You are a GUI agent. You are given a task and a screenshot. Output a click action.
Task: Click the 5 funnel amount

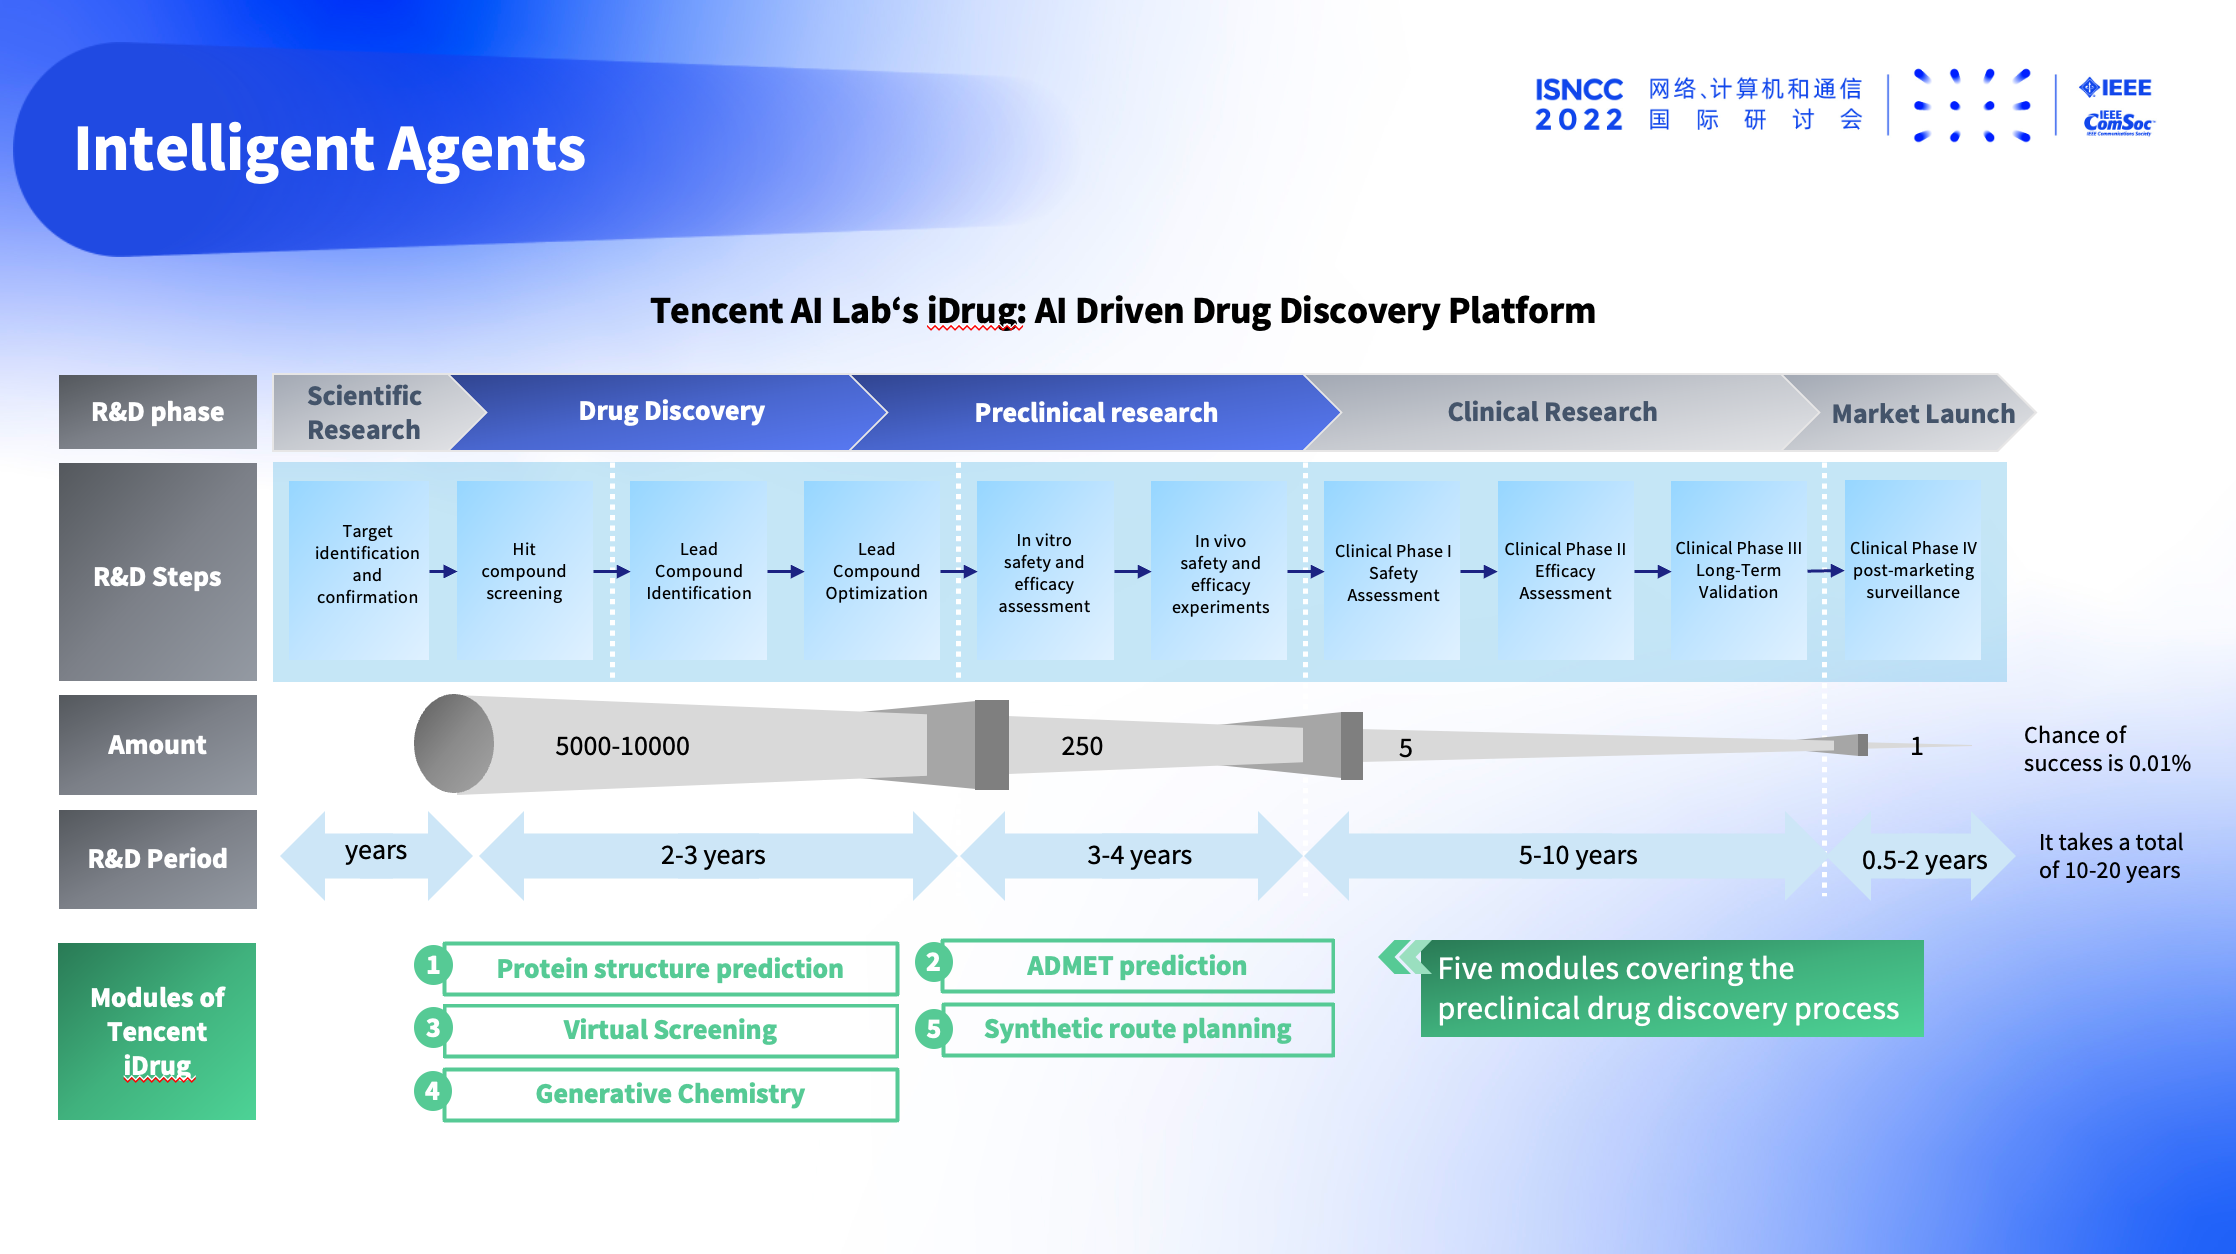click(x=1405, y=748)
